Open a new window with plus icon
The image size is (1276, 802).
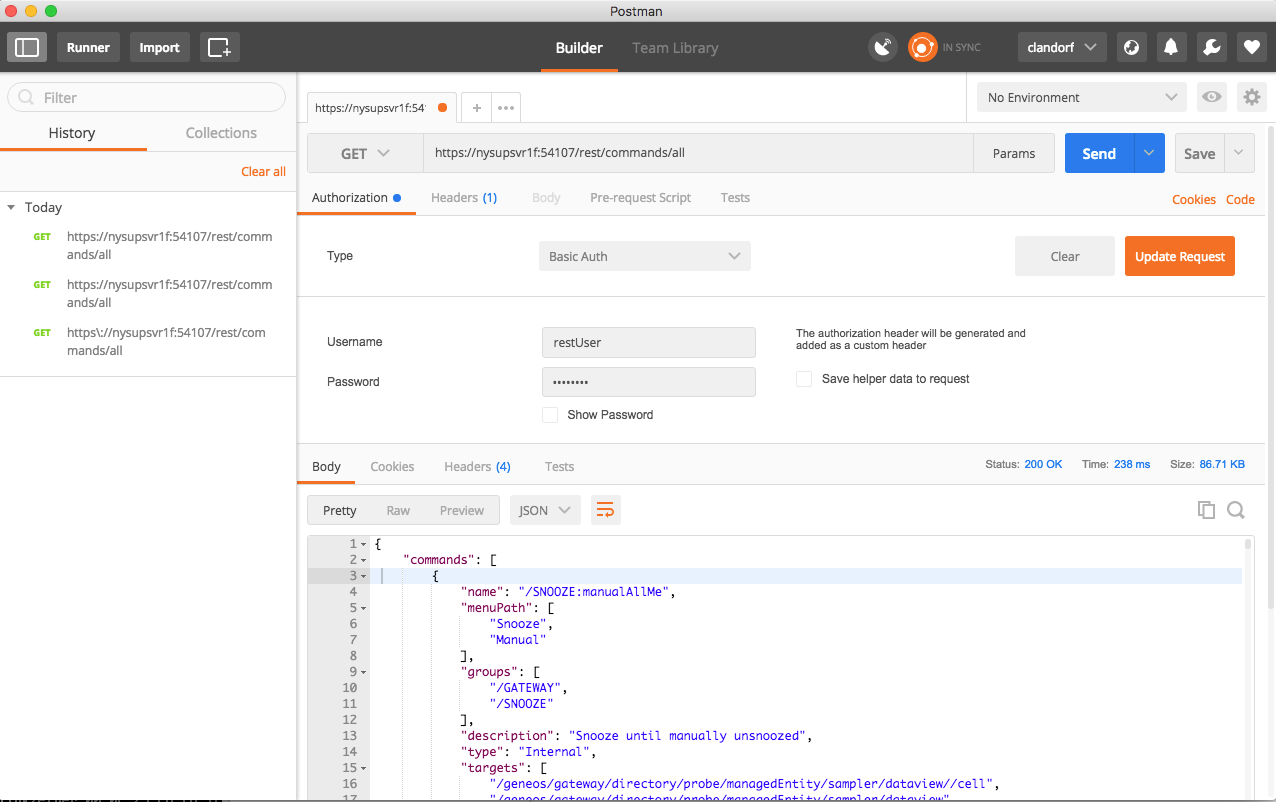coord(220,47)
